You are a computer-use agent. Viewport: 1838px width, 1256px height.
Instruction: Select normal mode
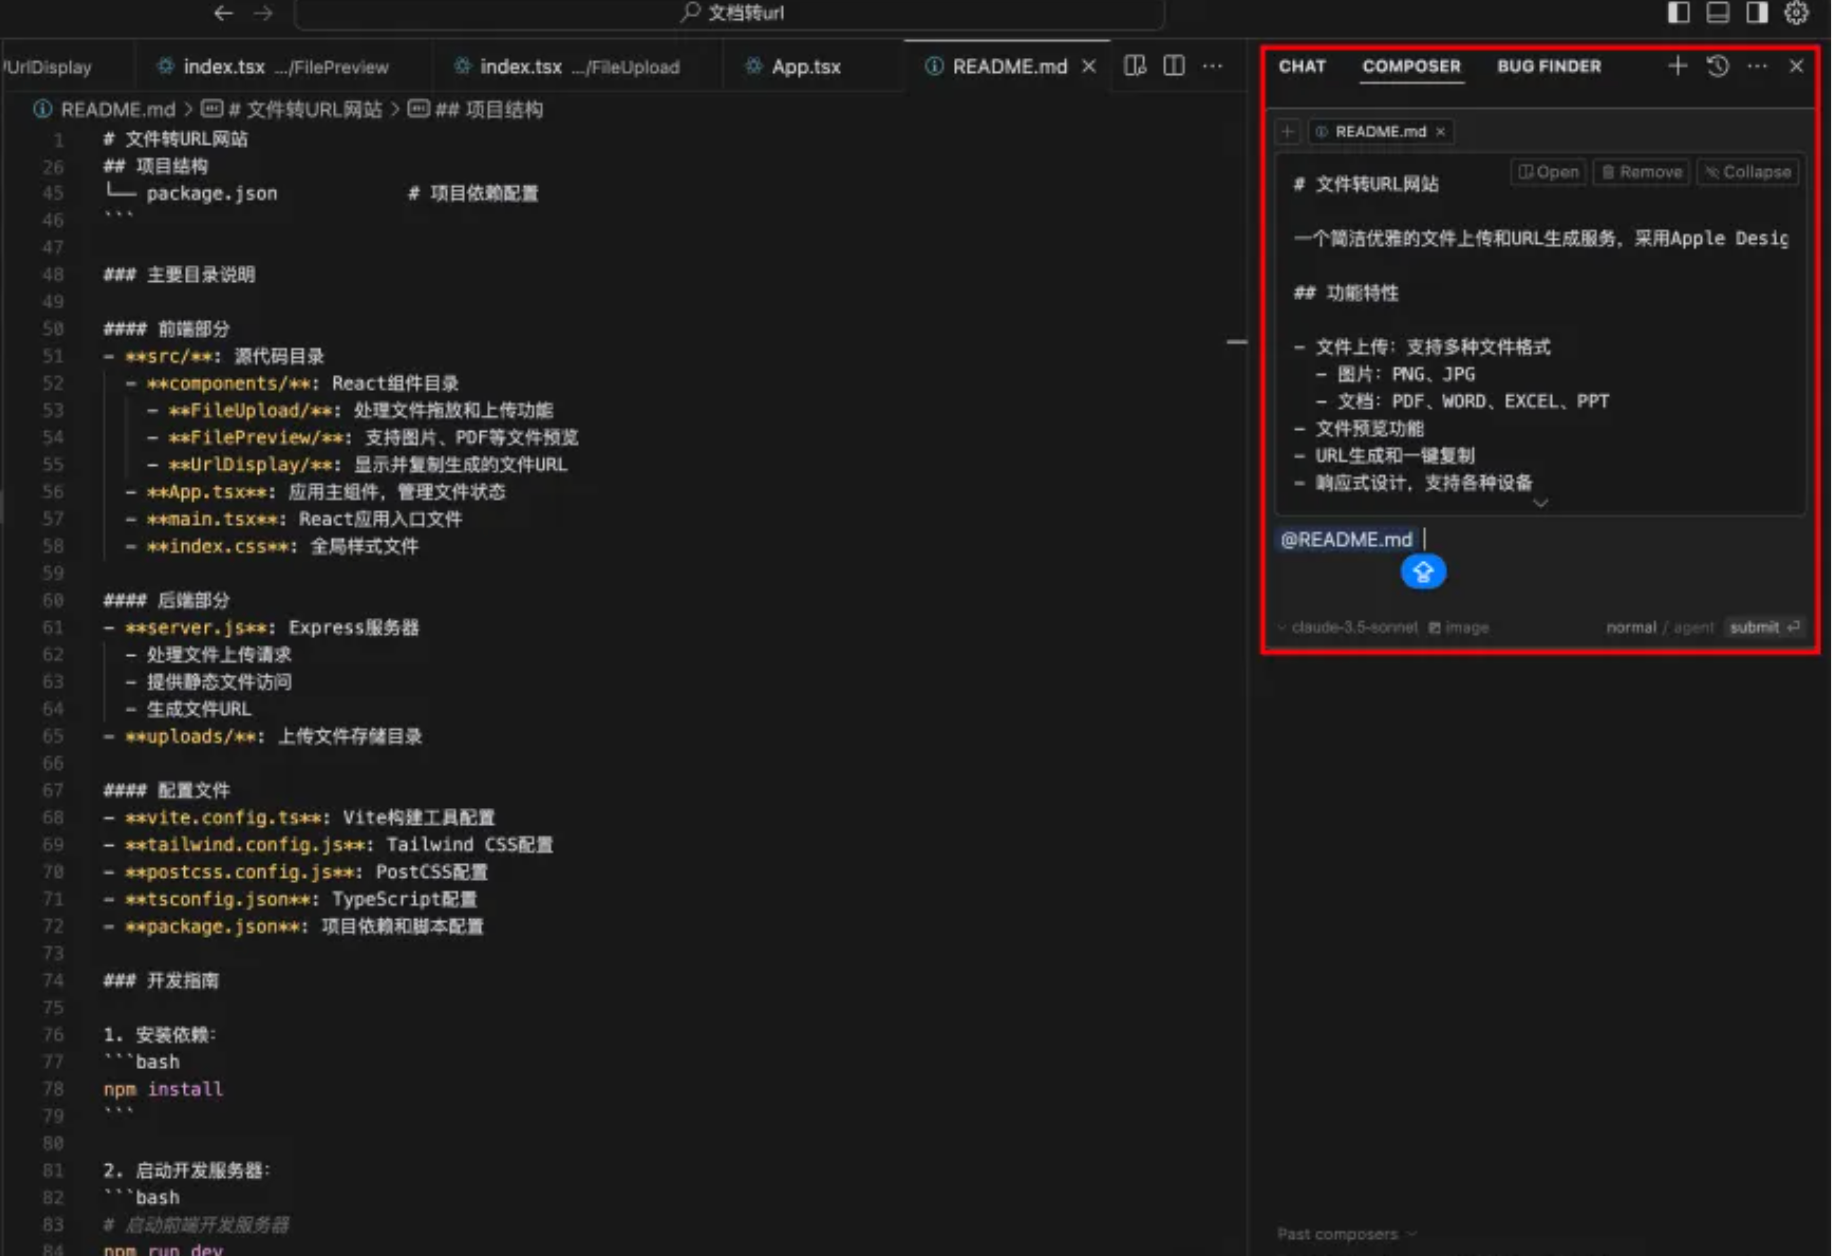tap(1630, 627)
